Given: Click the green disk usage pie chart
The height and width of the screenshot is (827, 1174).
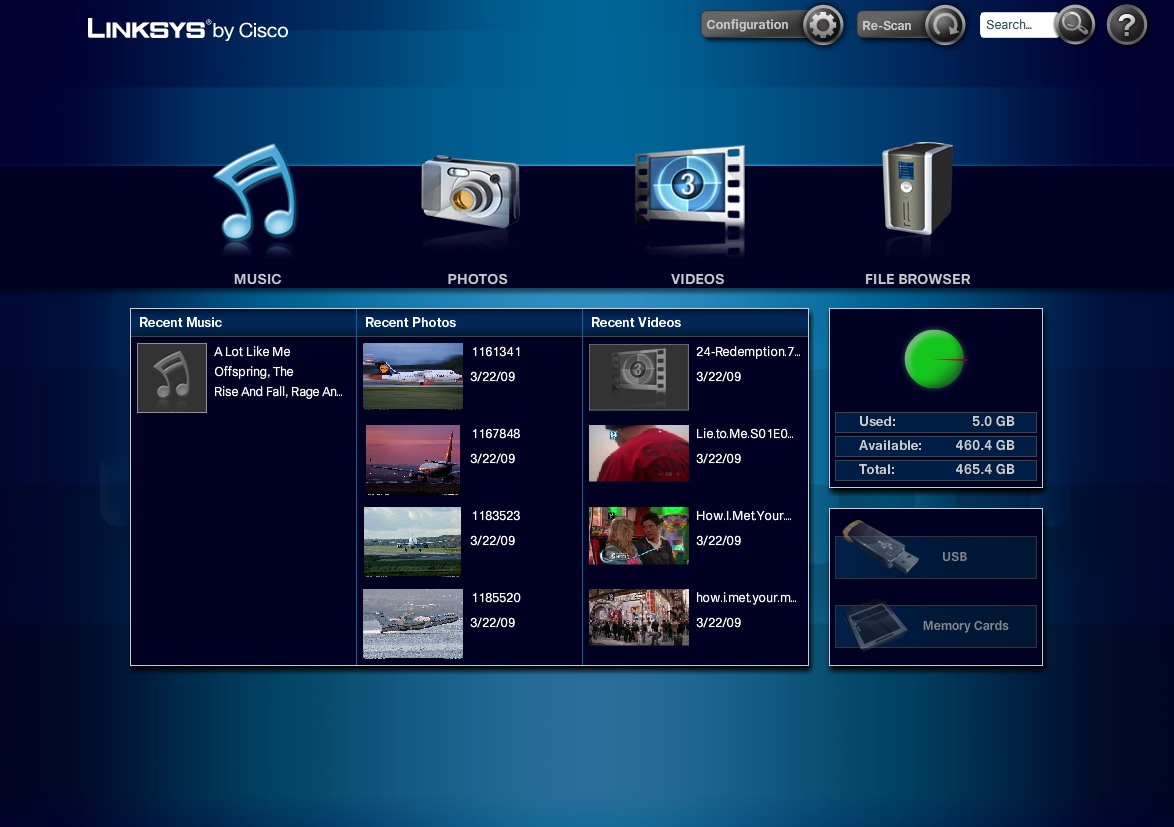Looking at the screenshot, I should pos(934,359).
